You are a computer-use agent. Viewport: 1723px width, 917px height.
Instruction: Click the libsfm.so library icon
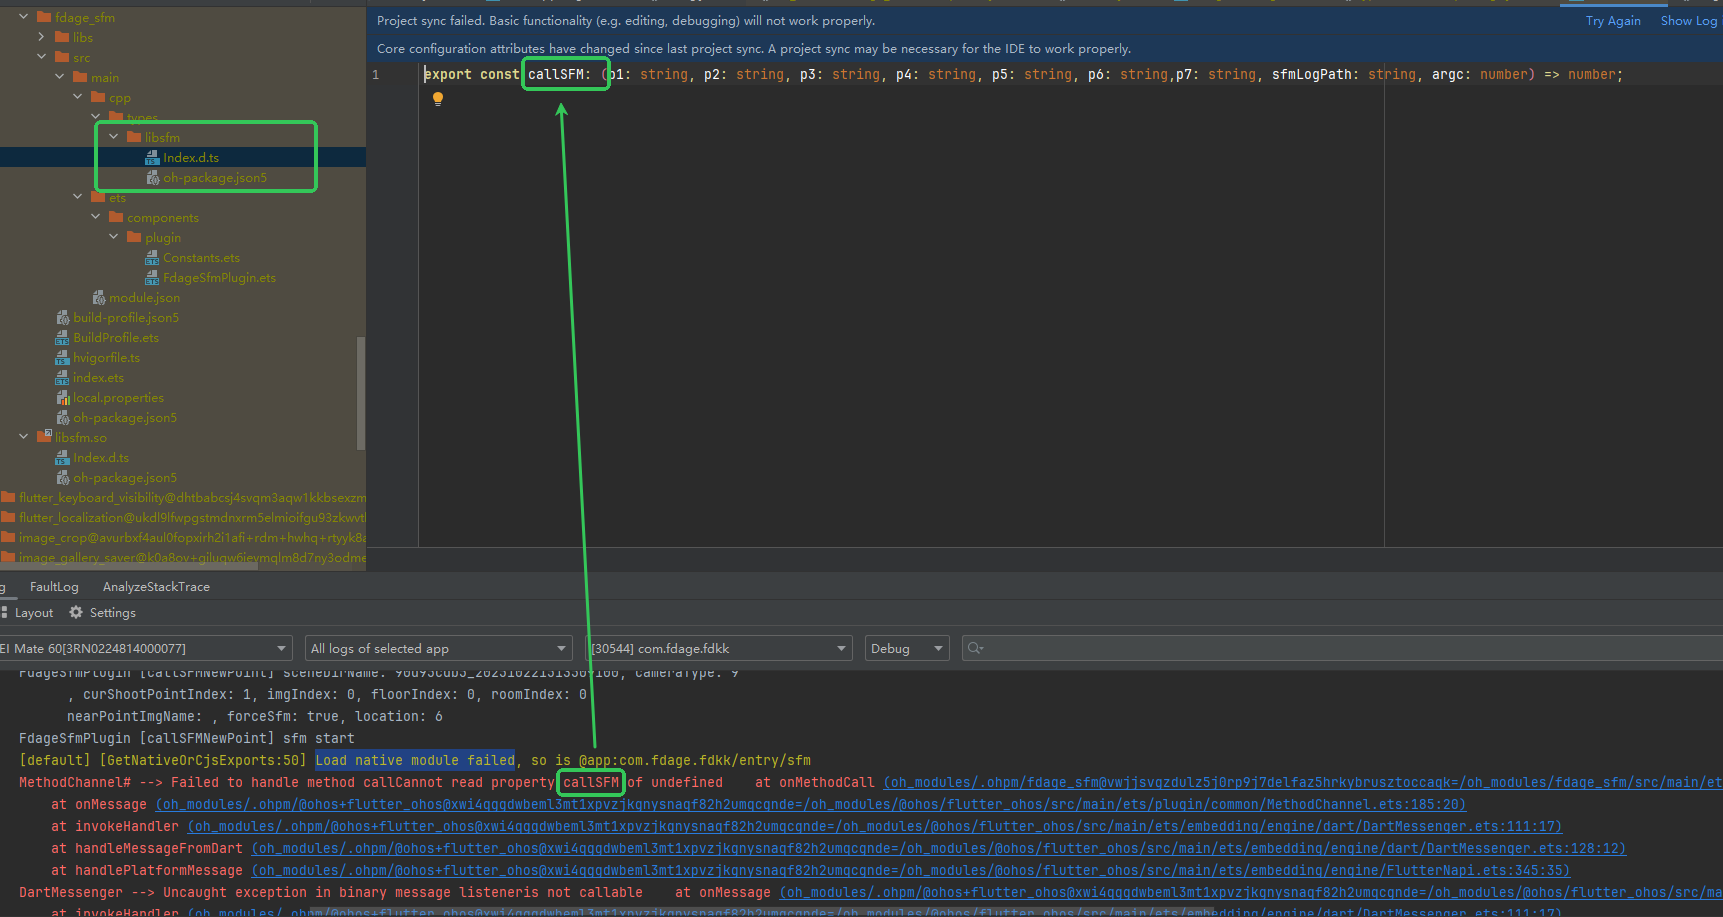[x=42, y=437]
